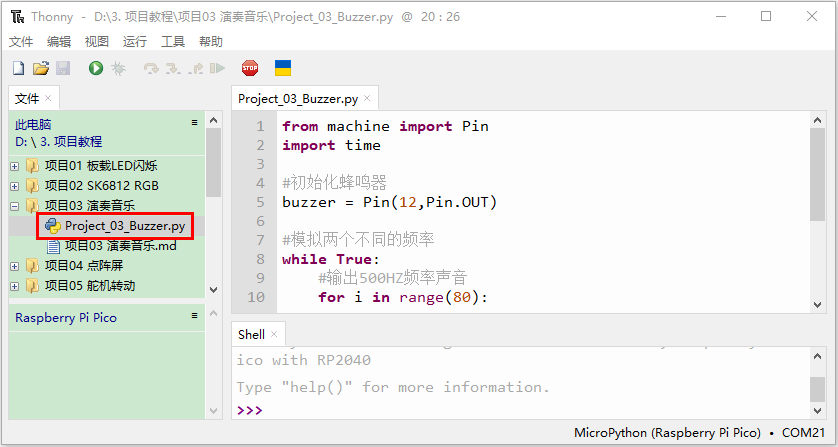Click line number 10 in the gutter
Image resolution: width=838 pixels, height=447 pixels.
pos(256,297)
